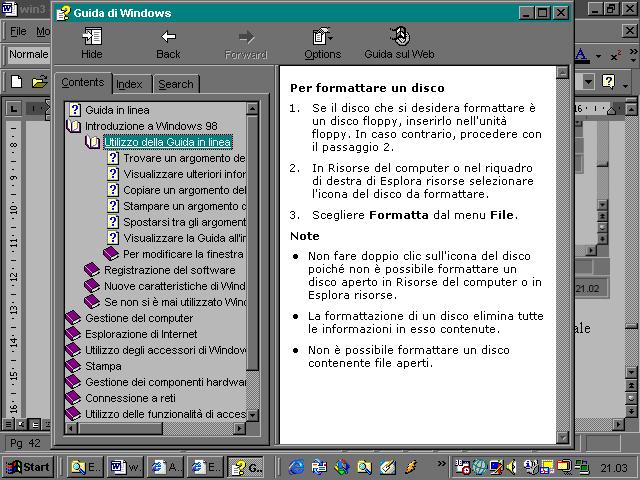Open Copiare un argomento topic
640x480 pixels.
[x=184, y=190]
